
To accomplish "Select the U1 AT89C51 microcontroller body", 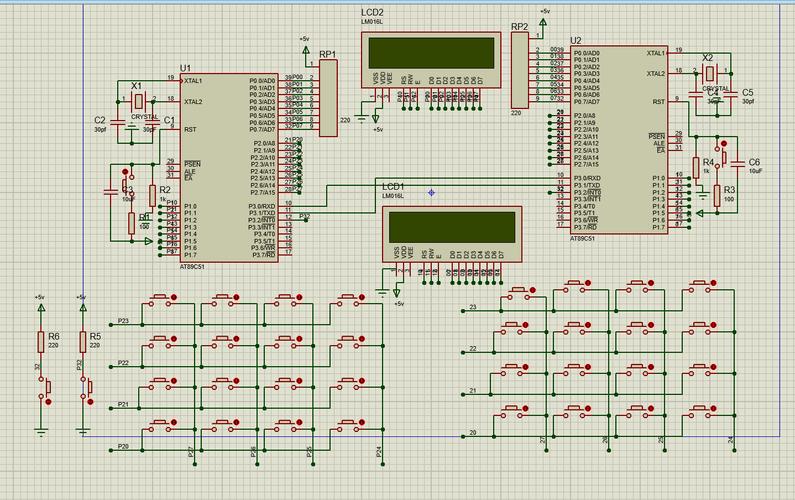I will tap(229, 167).
